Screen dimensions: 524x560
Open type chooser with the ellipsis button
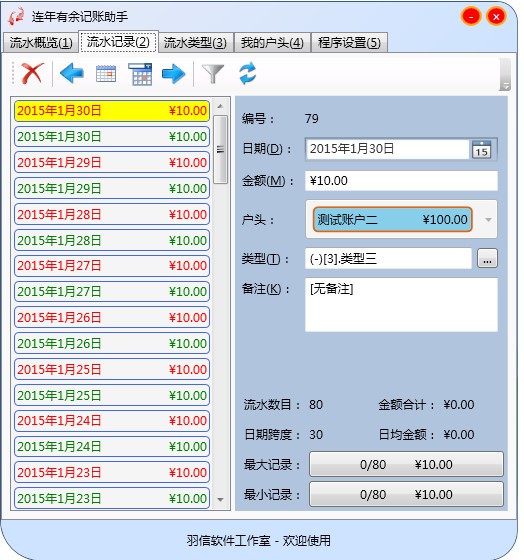tap(487, 258)
